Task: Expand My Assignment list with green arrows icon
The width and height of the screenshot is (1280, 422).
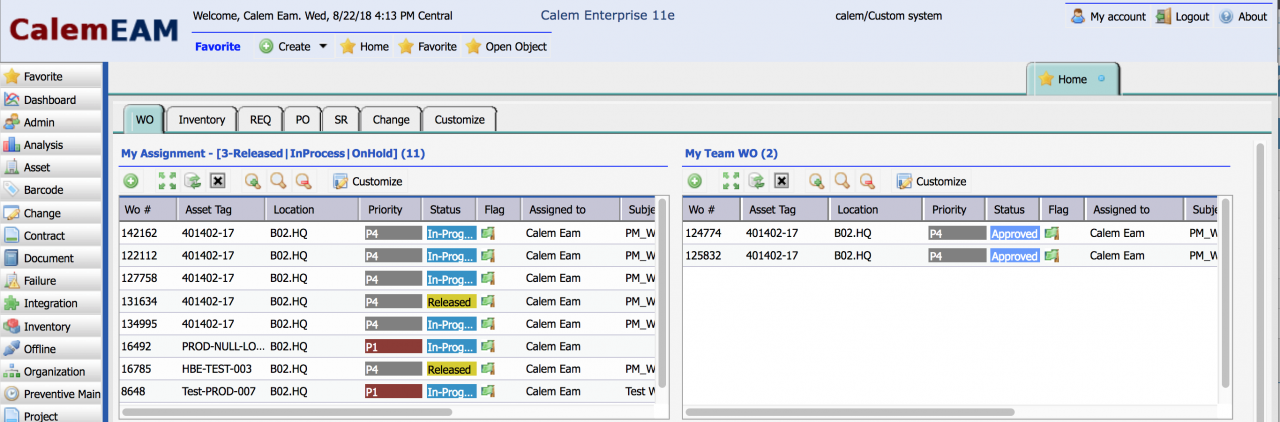Action: click(167, 181)
